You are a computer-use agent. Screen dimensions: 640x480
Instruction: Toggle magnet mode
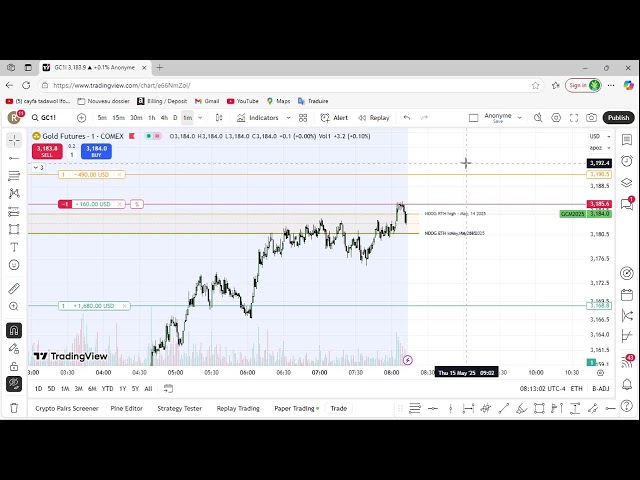click(x=14, y=330)
